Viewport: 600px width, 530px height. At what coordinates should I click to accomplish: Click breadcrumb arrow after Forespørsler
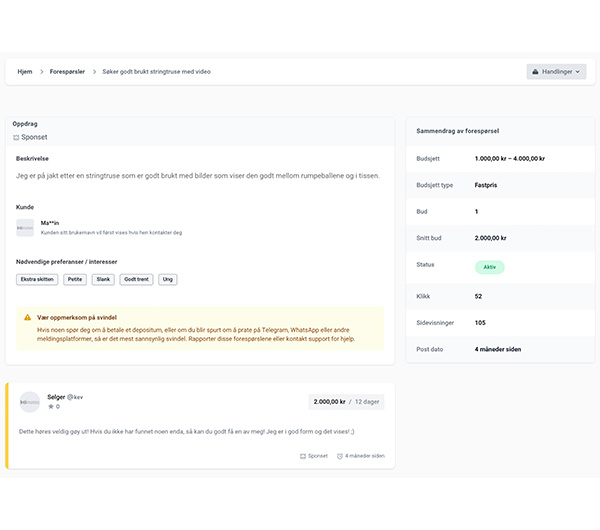point(94,72)
